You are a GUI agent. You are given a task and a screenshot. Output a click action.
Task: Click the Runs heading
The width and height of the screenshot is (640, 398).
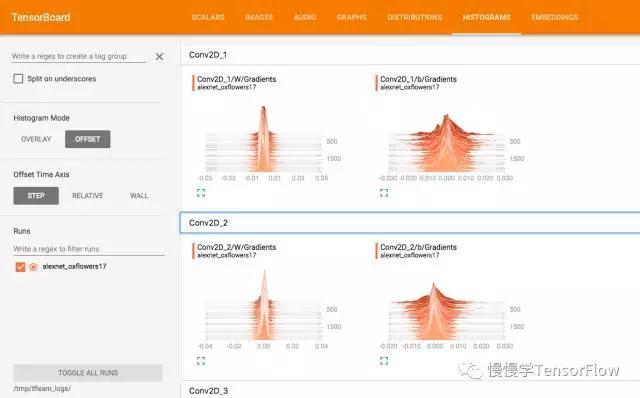point(22,231)
